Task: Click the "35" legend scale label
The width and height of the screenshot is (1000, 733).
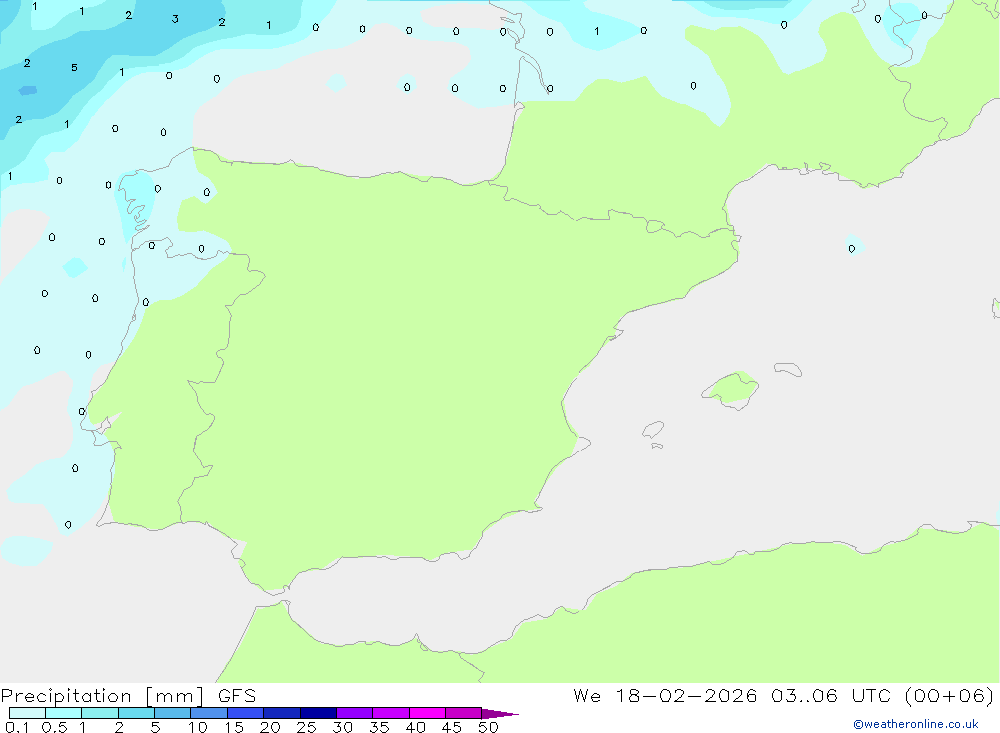Action: 379,727
